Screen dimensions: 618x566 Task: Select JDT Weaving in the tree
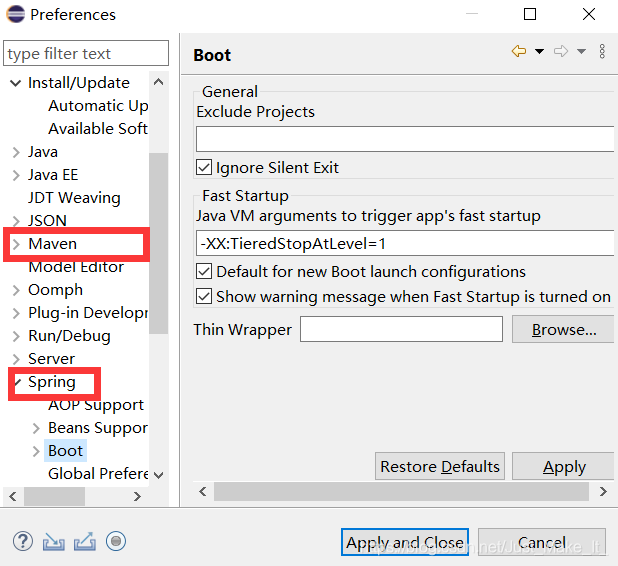click(x=74, y=197)
